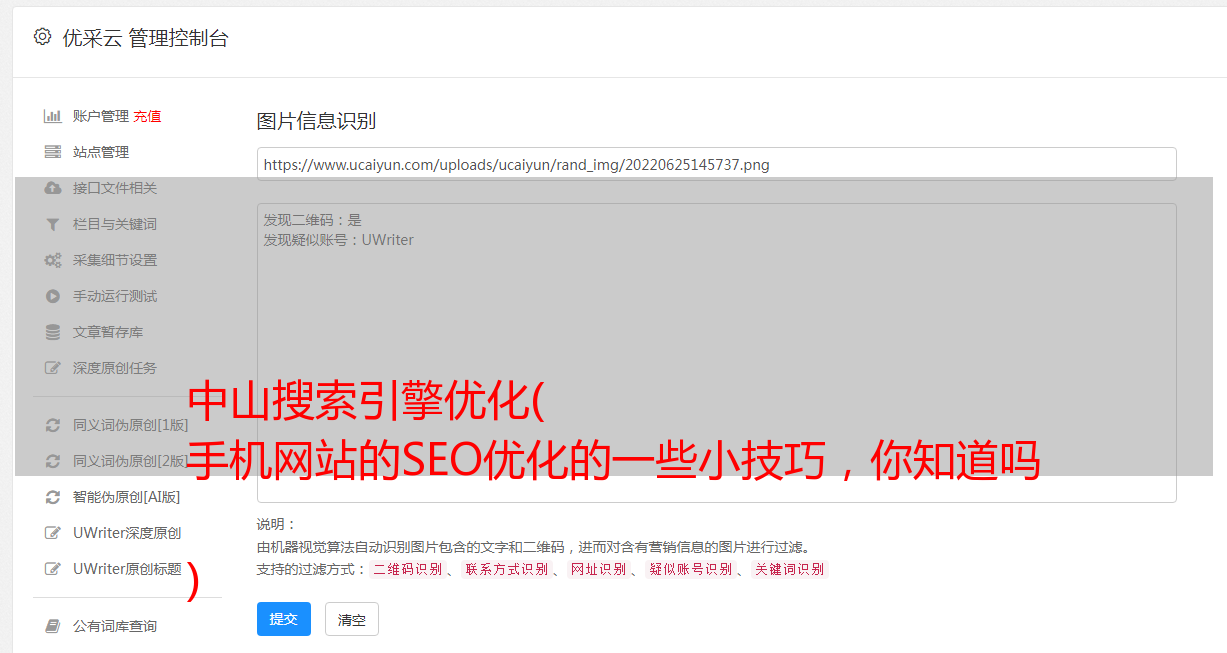
Task: Open 文章暂存库 page
Action: (108, 332)
